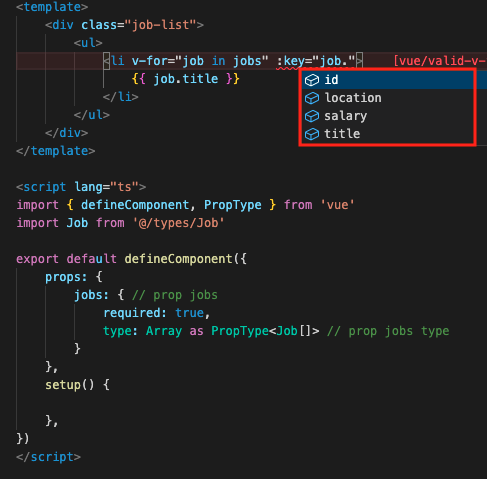Click the '@/types/Job' import path
The image size is (487, 479).
click(178, 223)
